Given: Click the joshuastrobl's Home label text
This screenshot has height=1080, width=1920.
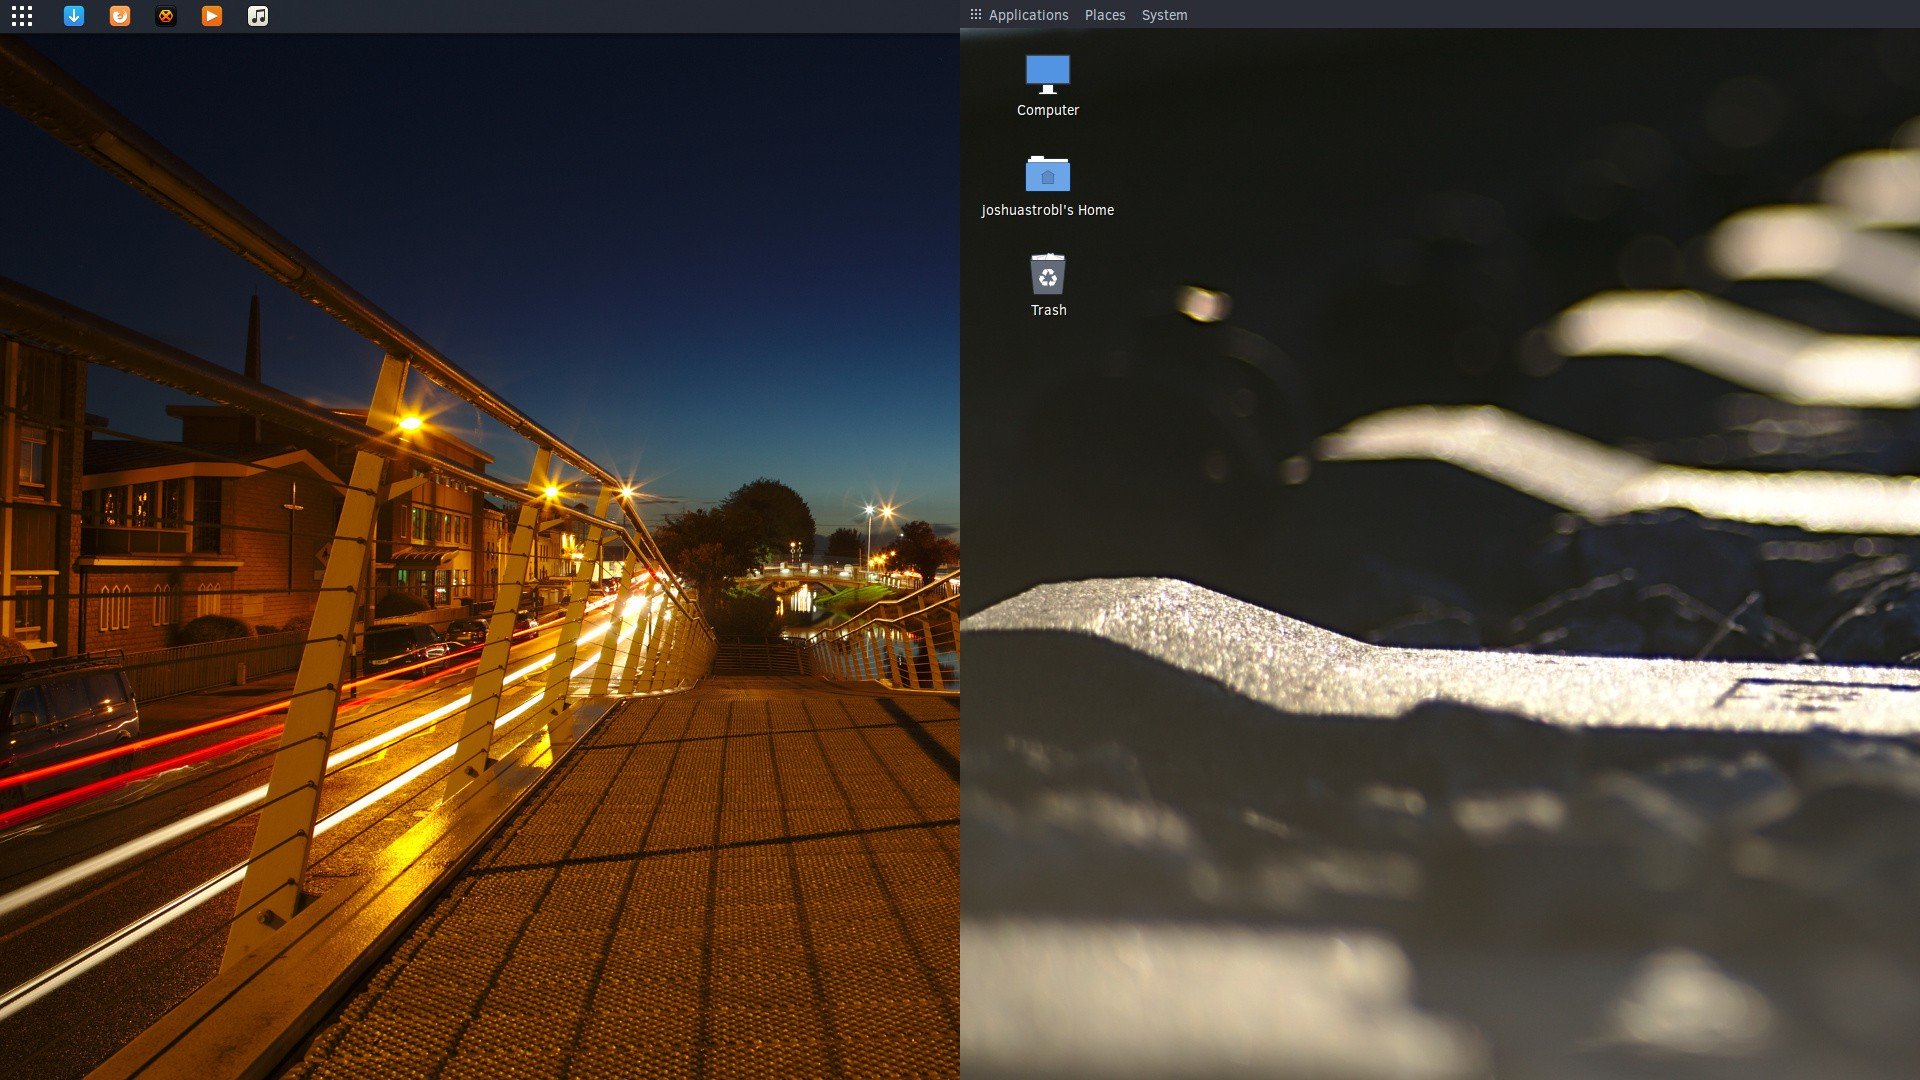Looking at the screenshot, I should [x=1047, y=210].
